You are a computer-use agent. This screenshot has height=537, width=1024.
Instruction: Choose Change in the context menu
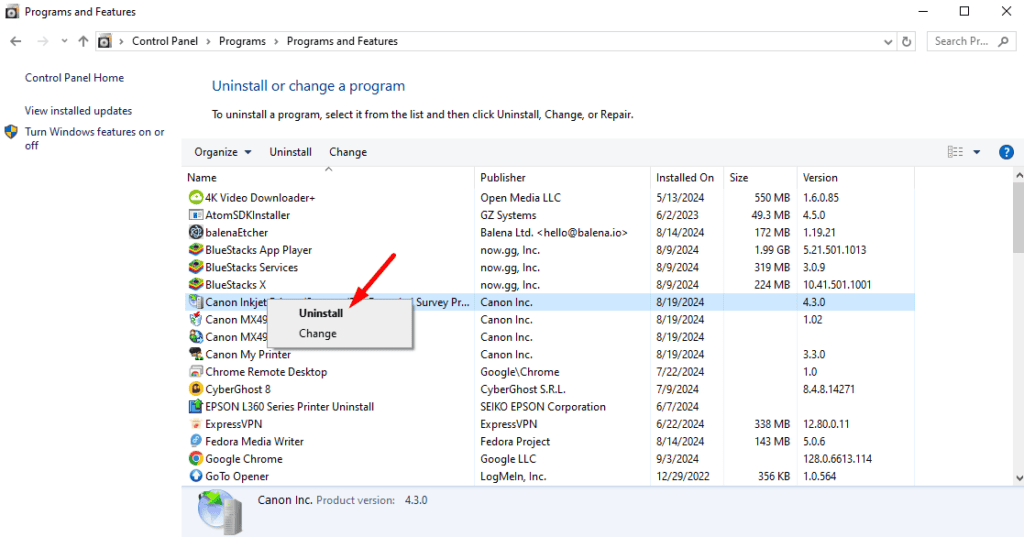pyautogui.click(x=318, y=333)
